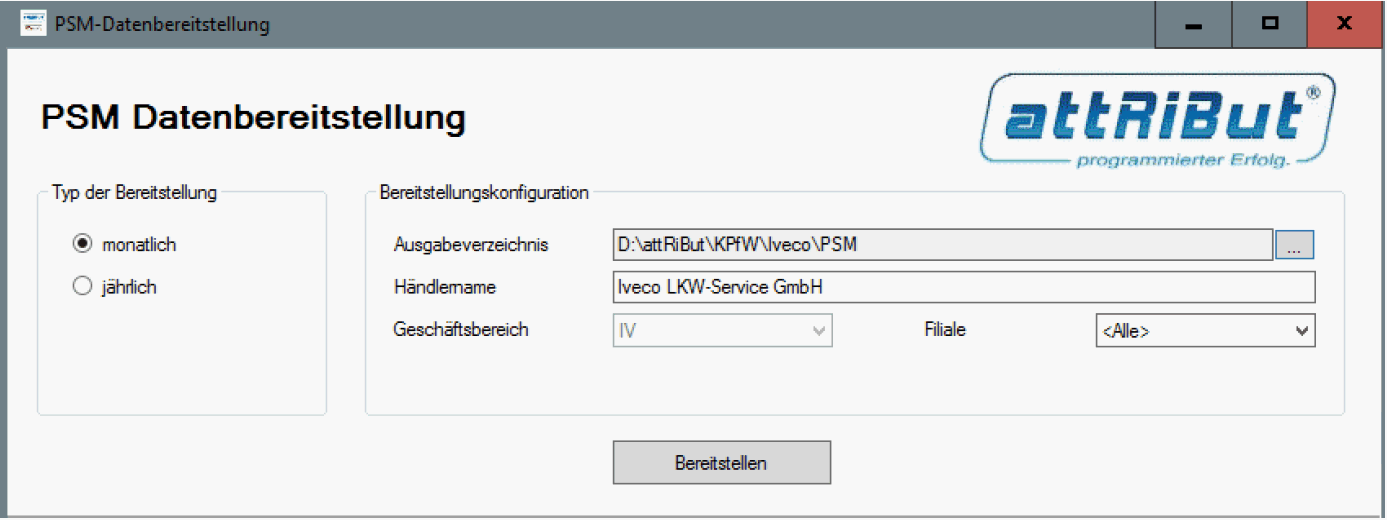The image size is (1387, 520).
Task: Select the jährlich radio button
Action: click(83, 287)
